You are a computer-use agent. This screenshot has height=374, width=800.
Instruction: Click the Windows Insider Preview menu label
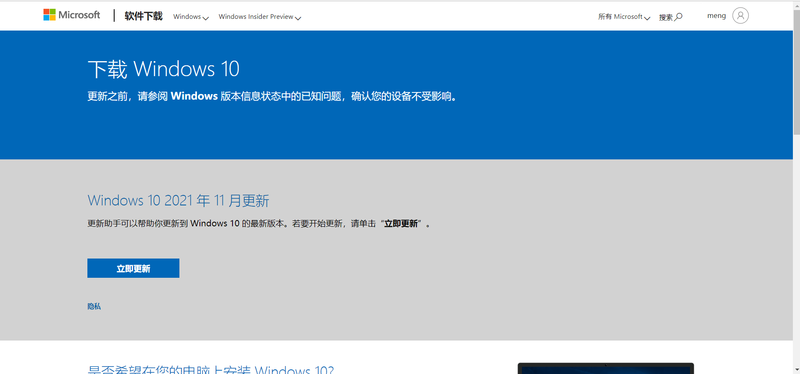coord(256,17)
